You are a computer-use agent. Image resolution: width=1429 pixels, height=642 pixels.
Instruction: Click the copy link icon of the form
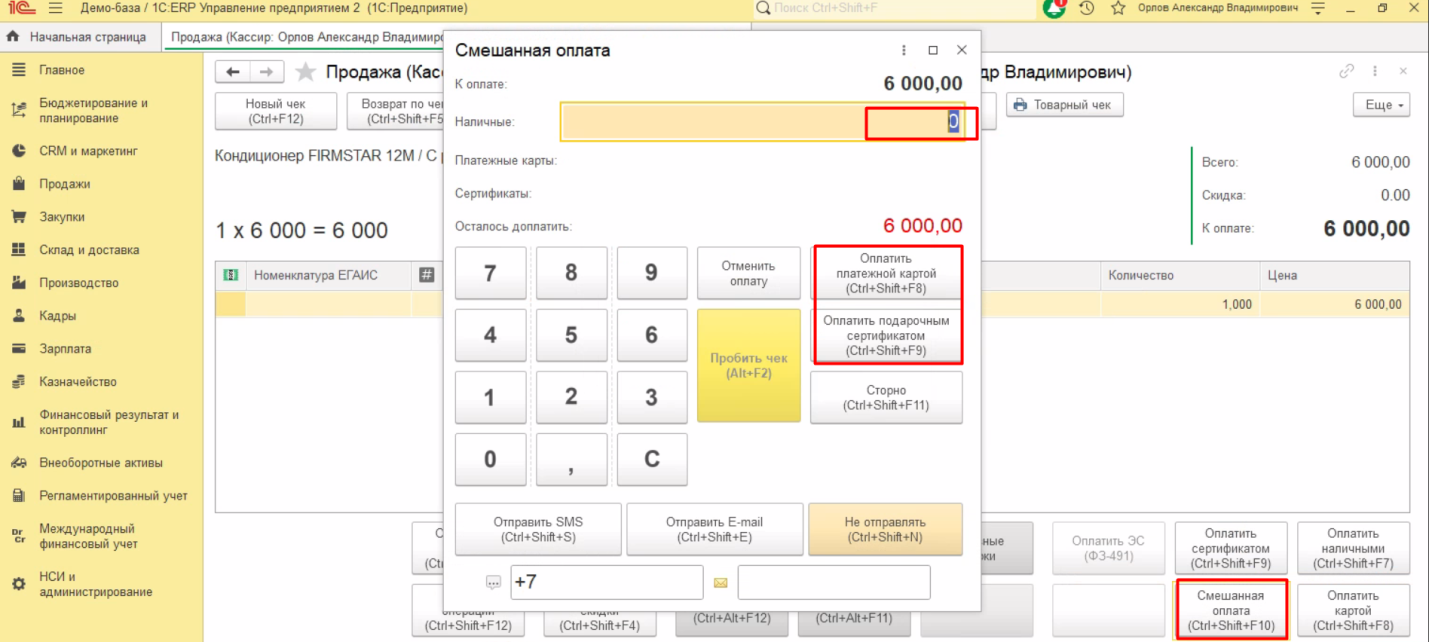(1347, 72)
